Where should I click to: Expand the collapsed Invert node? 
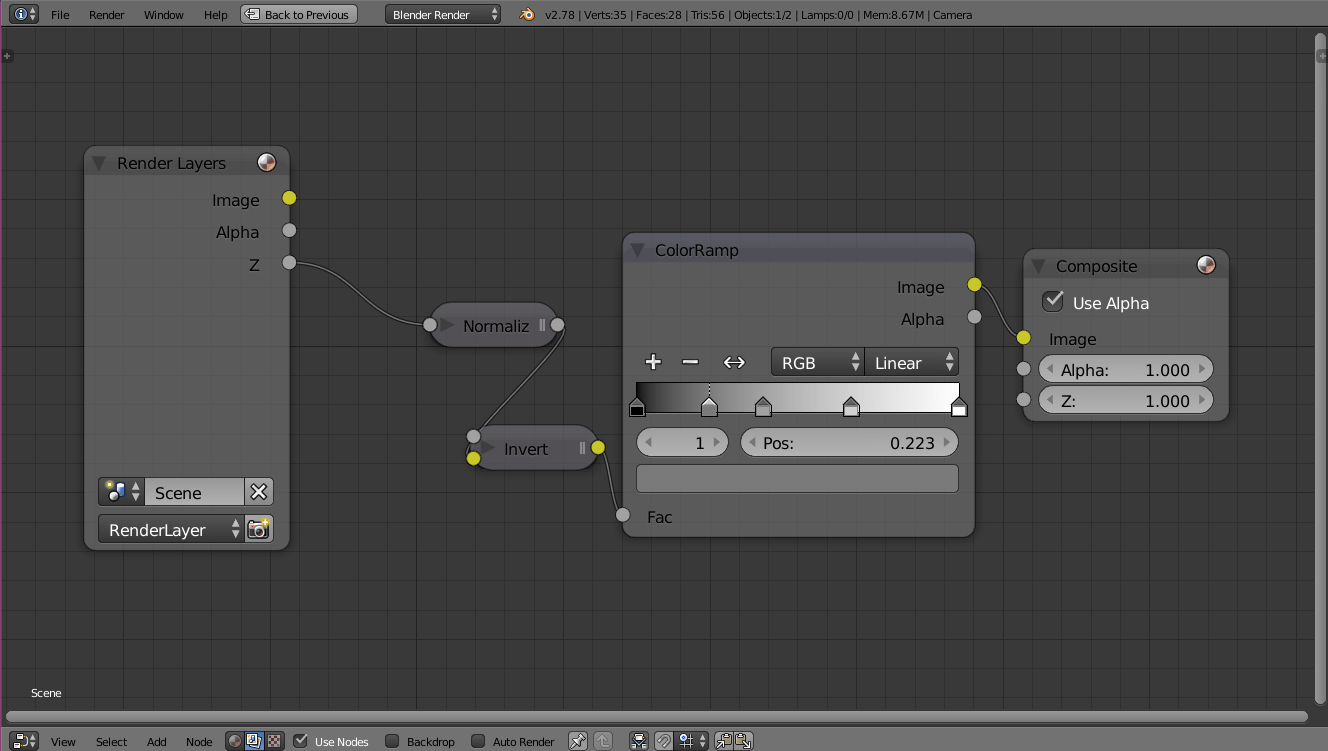click(489, 448)
